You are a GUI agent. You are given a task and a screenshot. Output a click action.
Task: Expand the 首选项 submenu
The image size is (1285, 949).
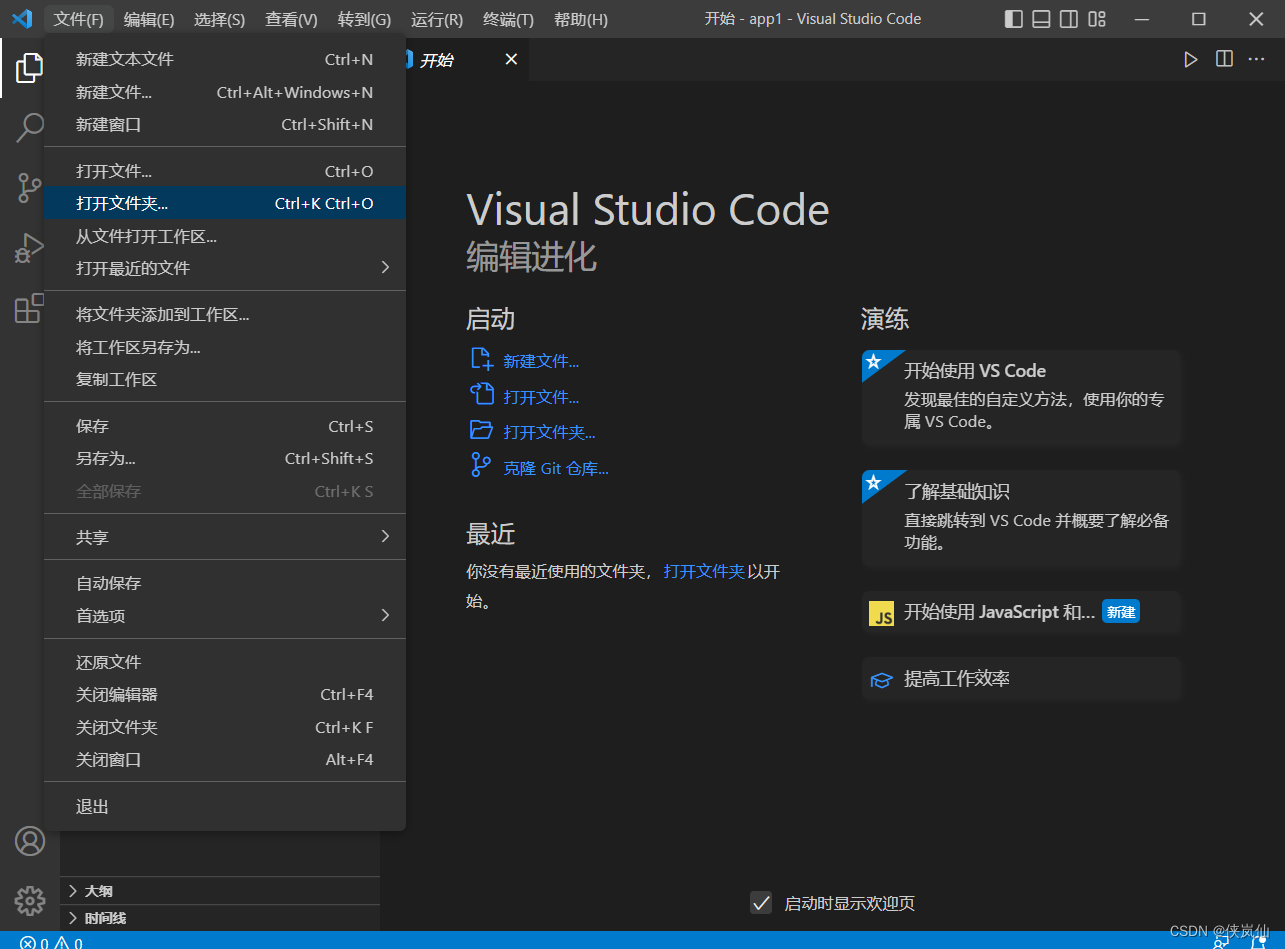pos(225,616)
